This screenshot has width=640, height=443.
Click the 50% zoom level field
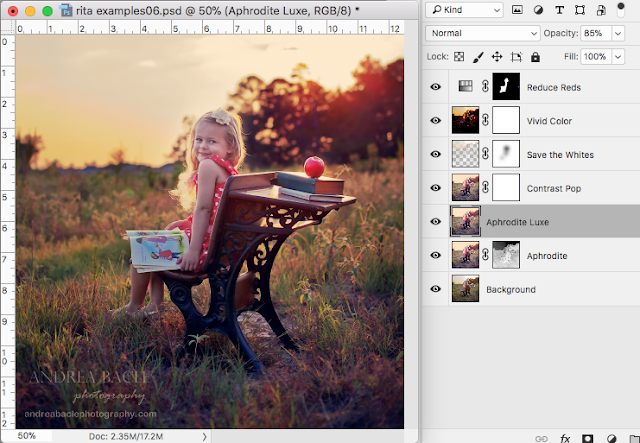pos(27,436)
